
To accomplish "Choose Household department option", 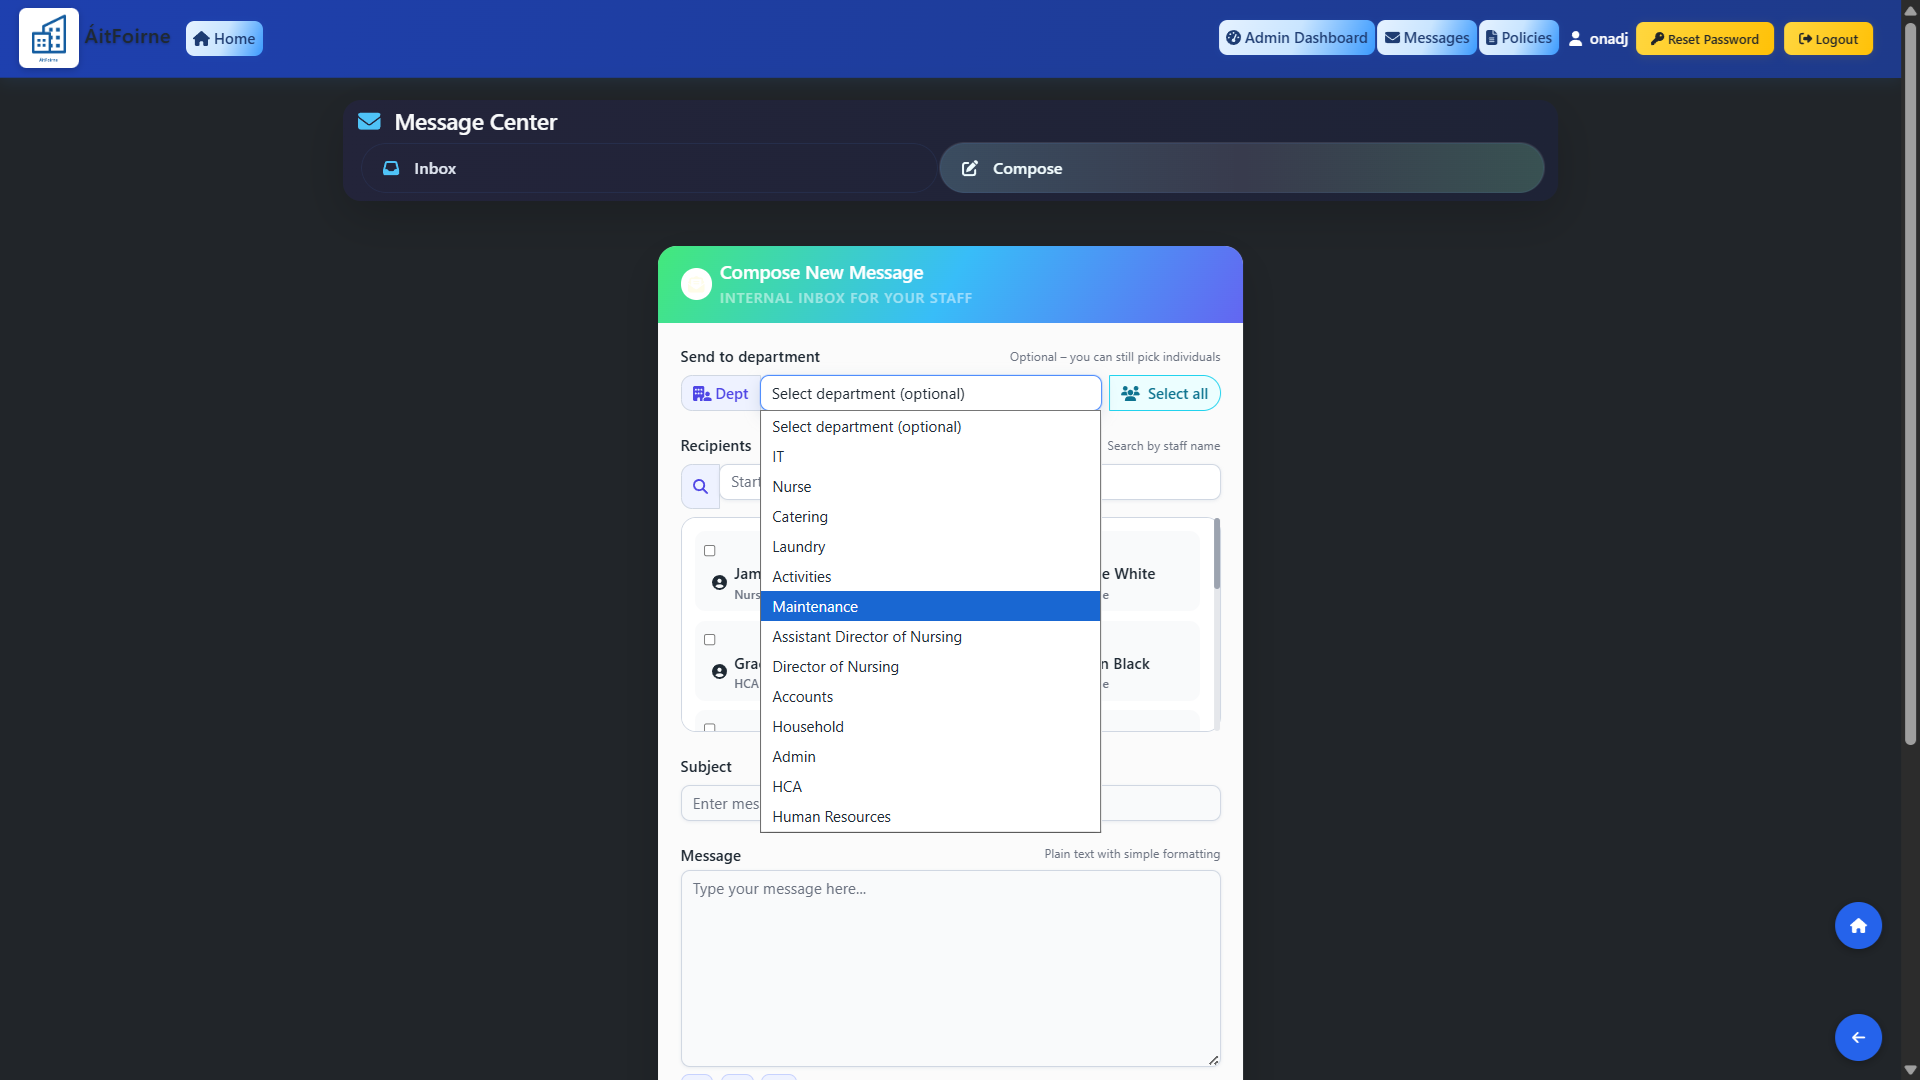I will (x=930, y=727).
